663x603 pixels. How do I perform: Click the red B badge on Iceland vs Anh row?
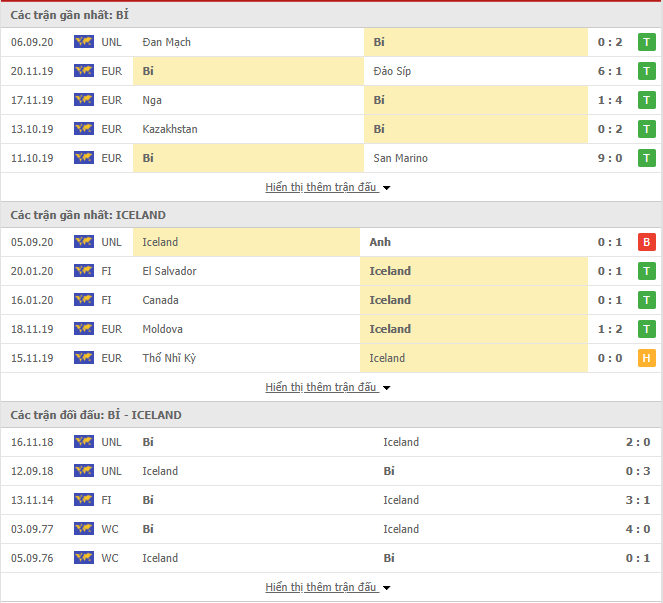pyautogui.click(x=647, y=242)
